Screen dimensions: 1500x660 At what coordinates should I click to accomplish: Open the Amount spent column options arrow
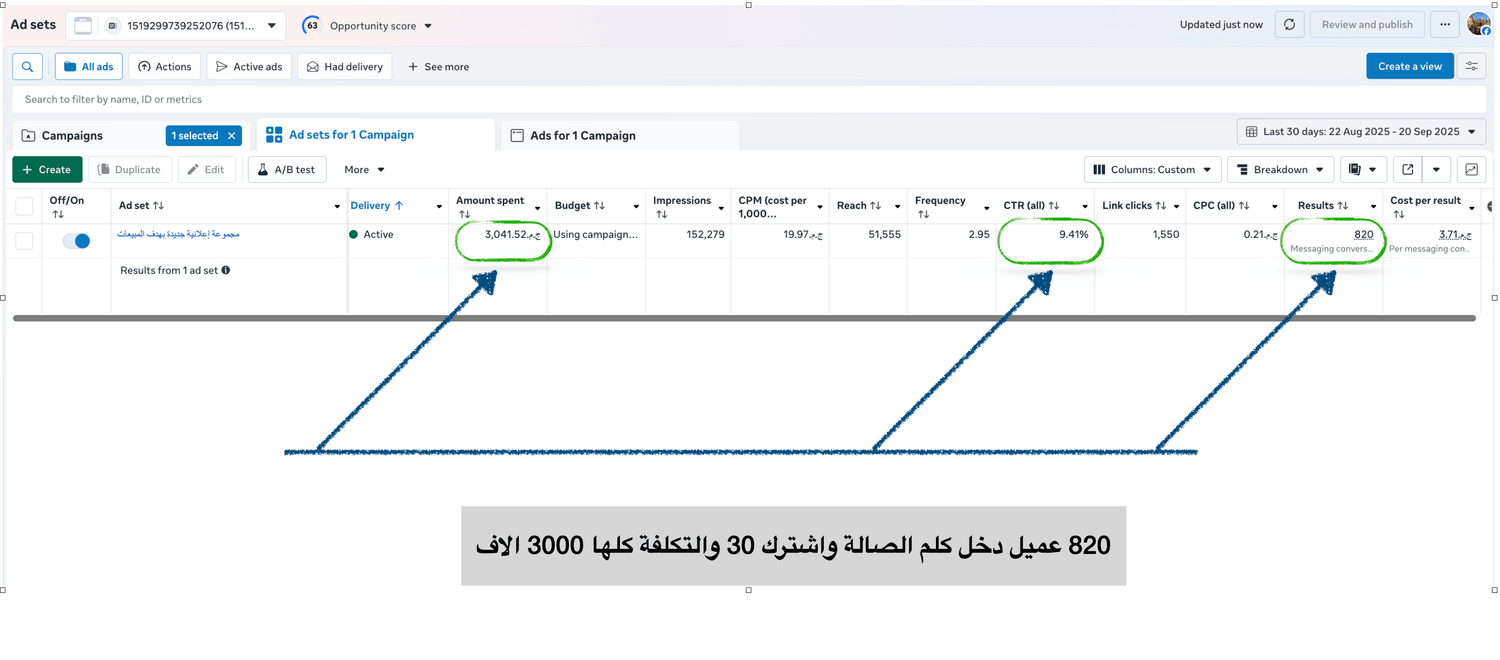(537, 208)
